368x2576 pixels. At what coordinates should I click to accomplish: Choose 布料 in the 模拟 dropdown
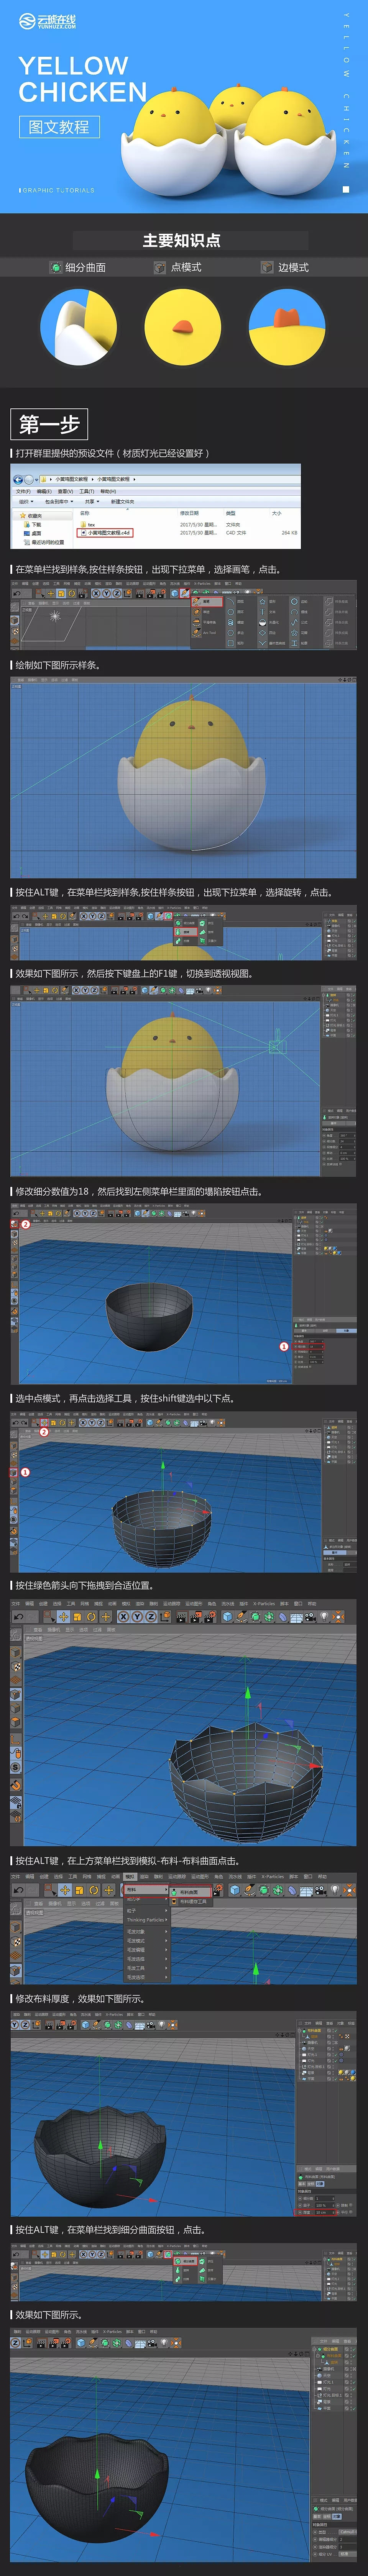point(147,1890)
